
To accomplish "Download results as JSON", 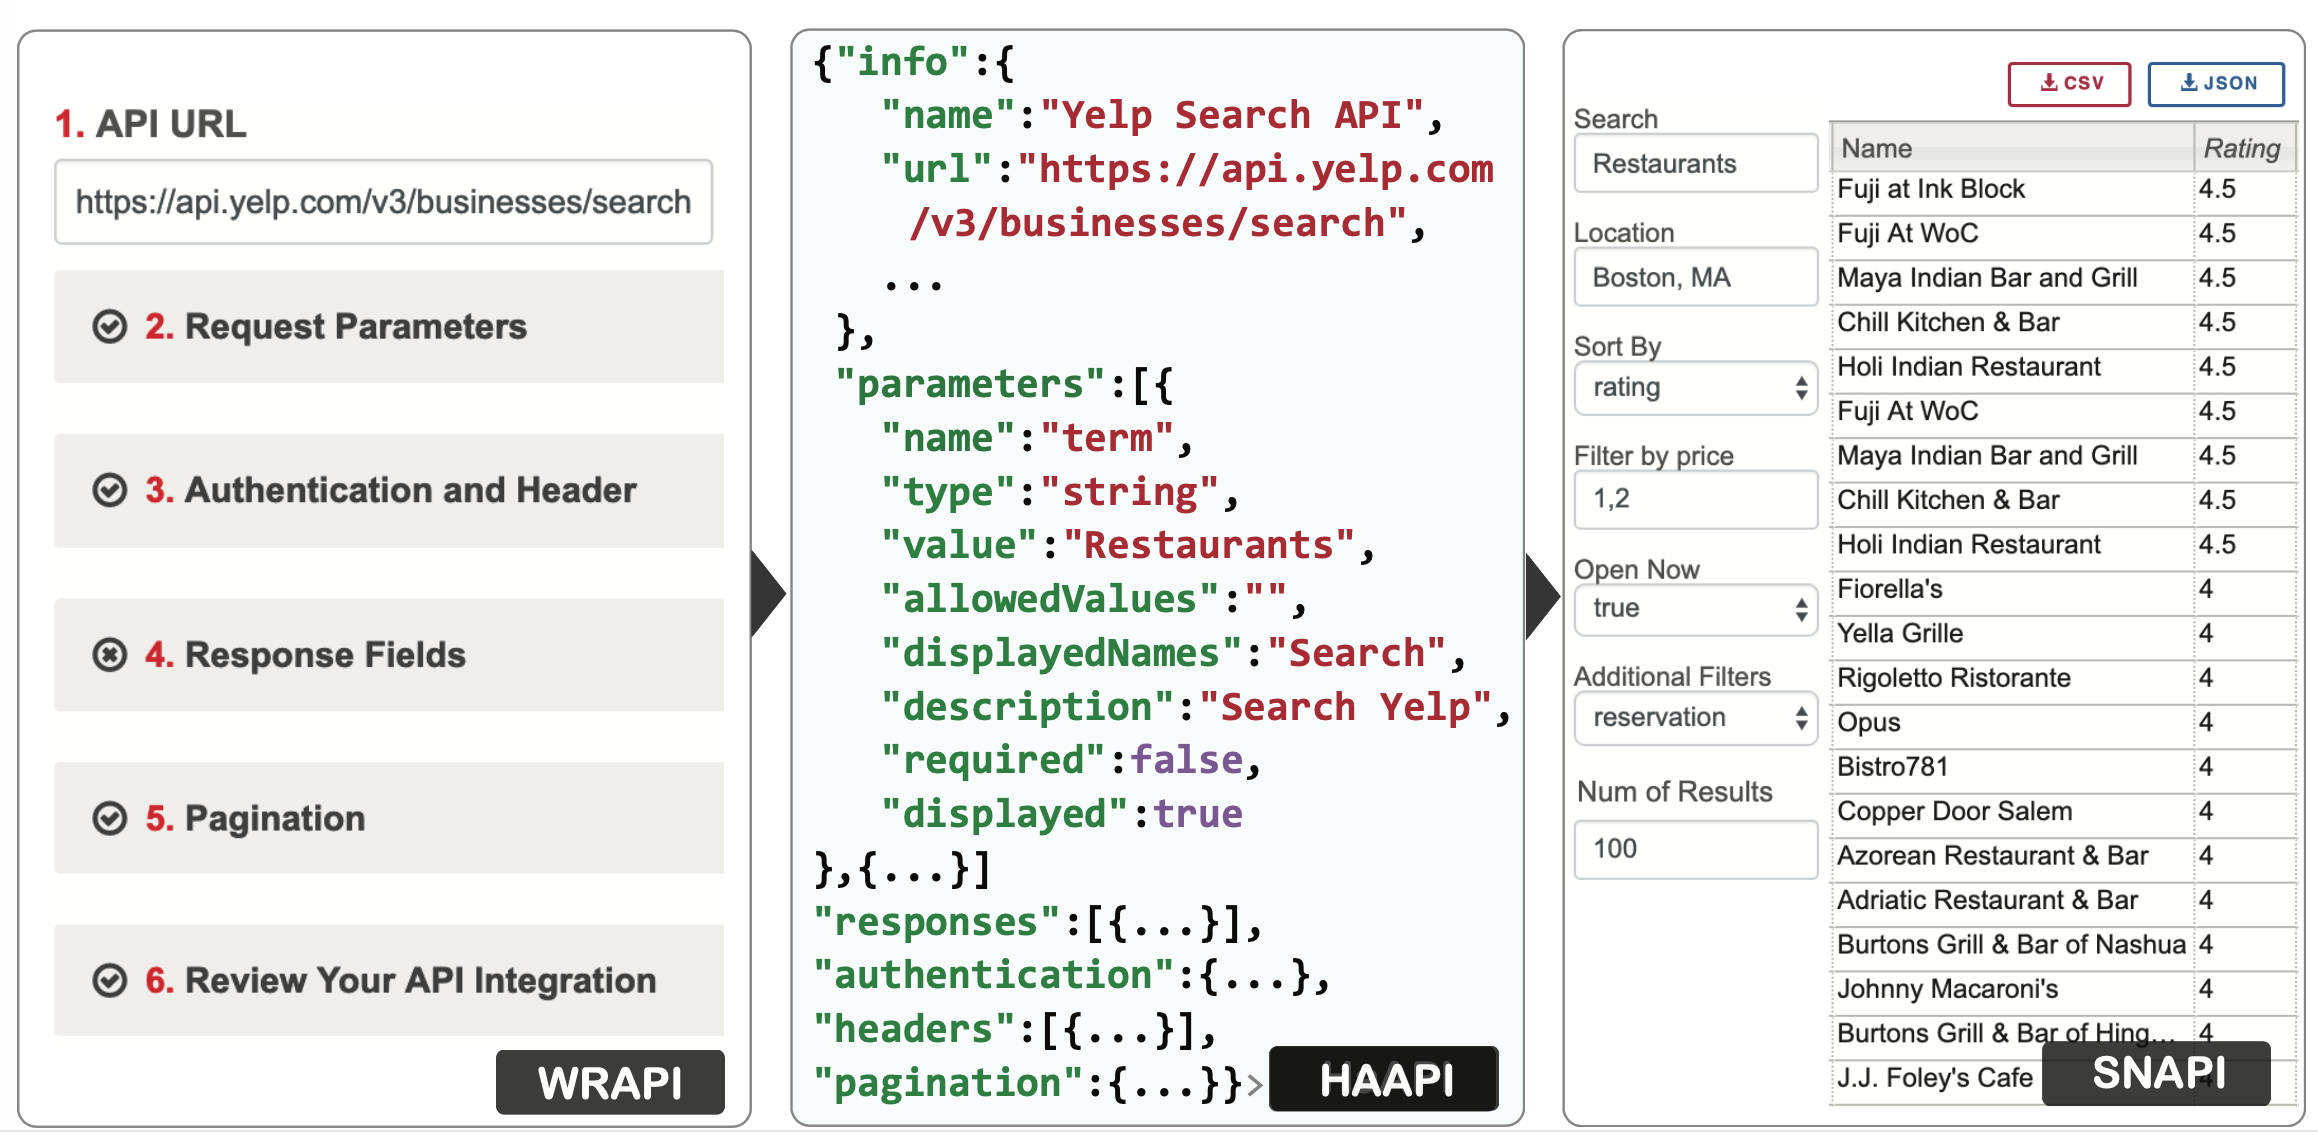I will click(x=2216, y=84).
